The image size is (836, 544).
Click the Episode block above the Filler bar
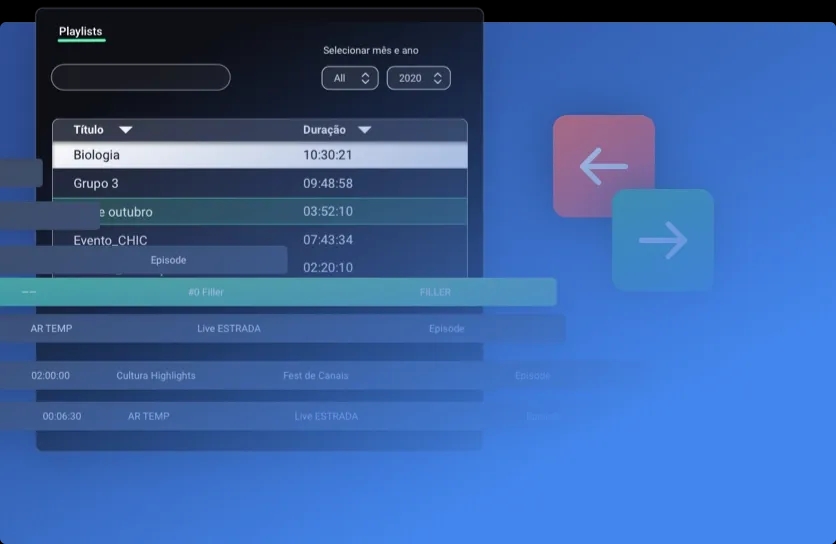(168, 260)
